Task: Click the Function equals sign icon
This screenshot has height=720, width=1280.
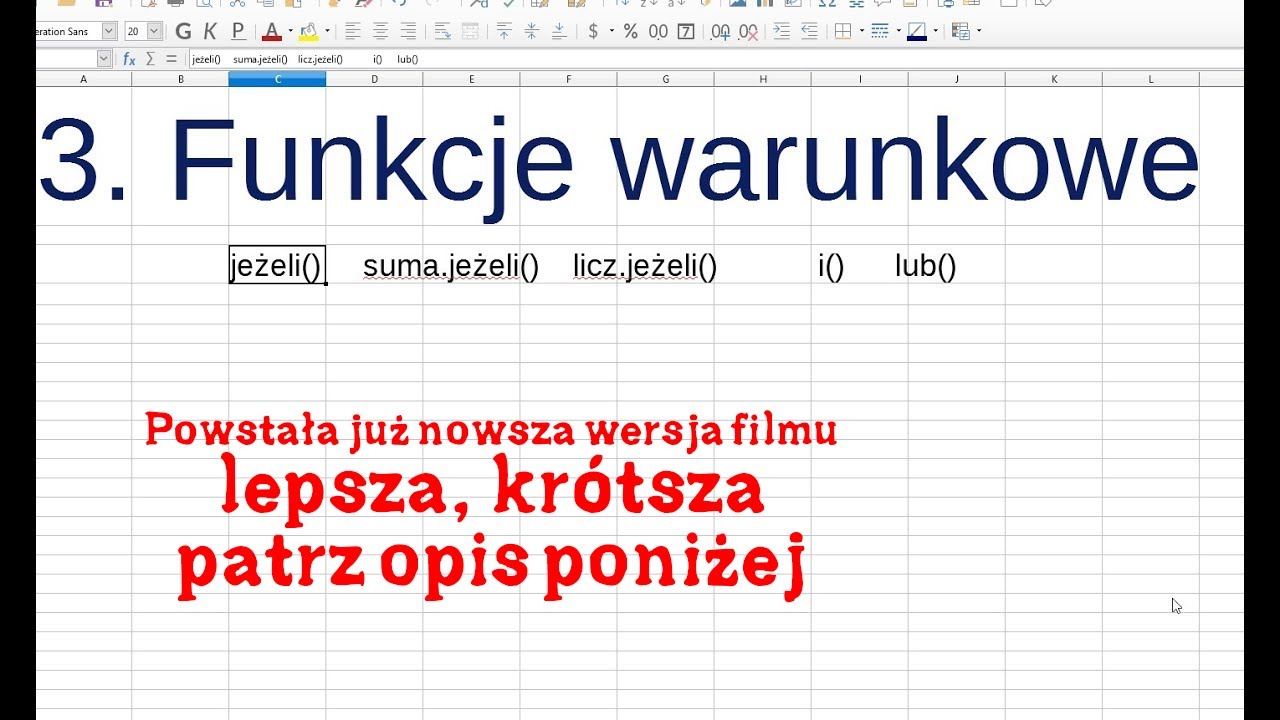Action: 171,59
